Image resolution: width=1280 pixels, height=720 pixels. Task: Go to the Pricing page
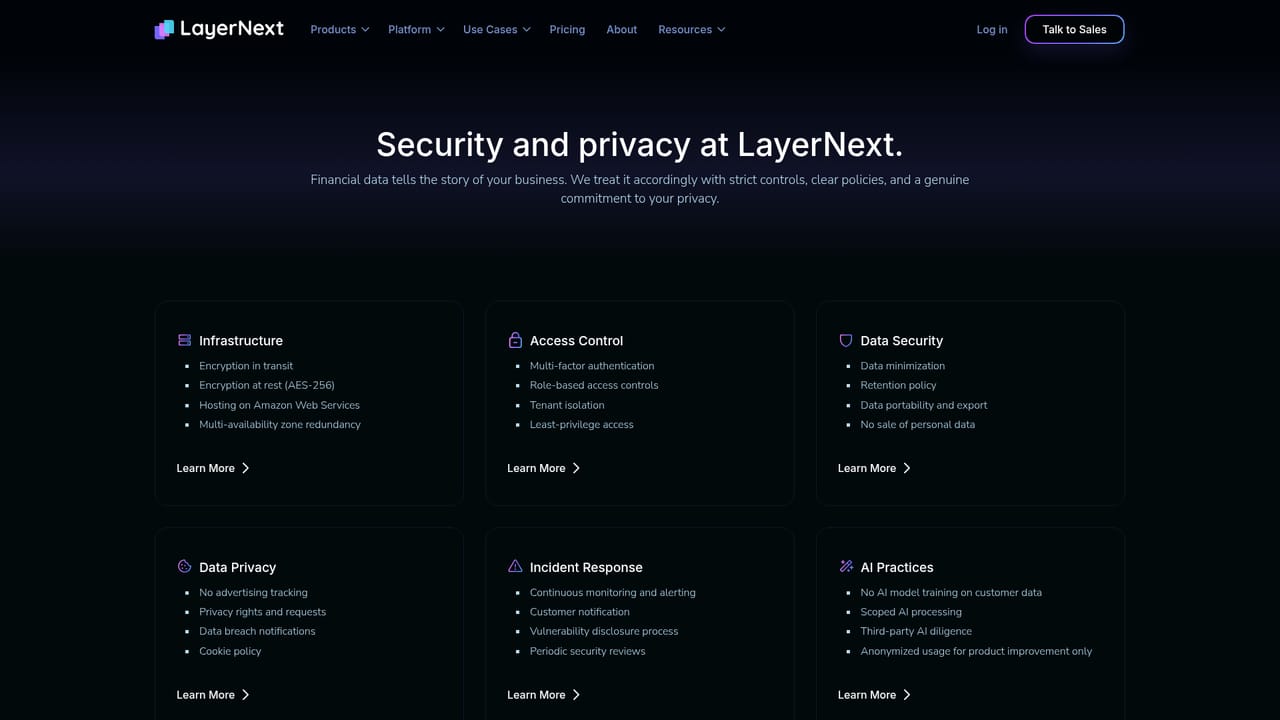[567, 29]
